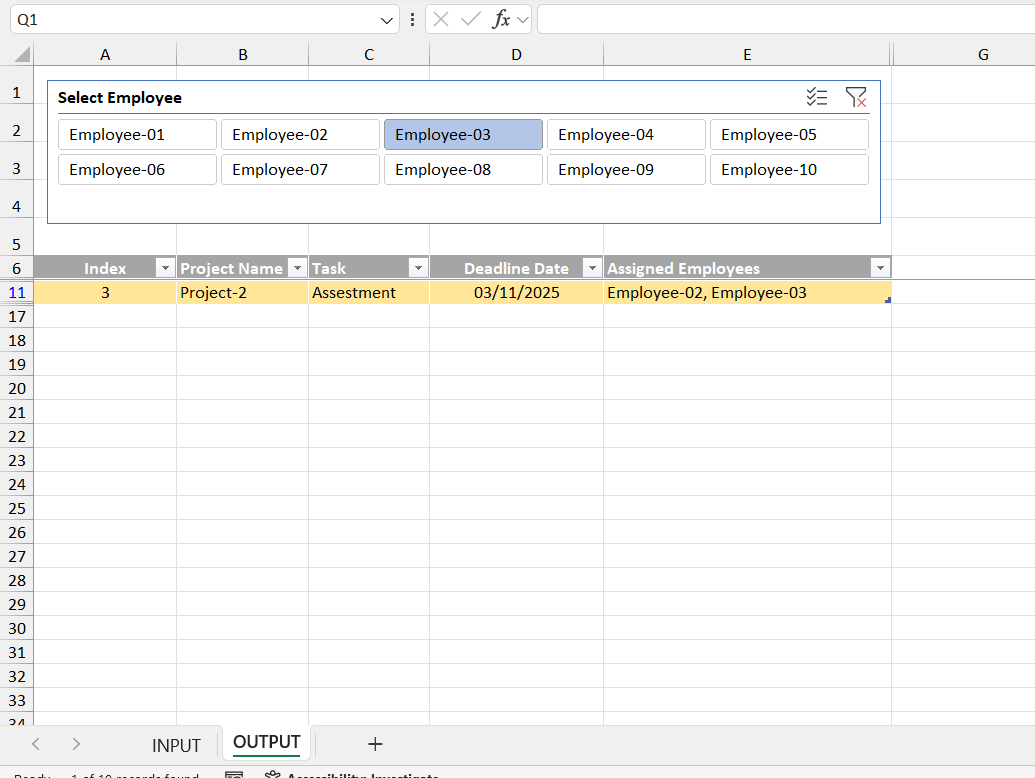Screen dimensions: 1035x778
Task: Select Employee-09 in the slicer
Action: (626, 170)
